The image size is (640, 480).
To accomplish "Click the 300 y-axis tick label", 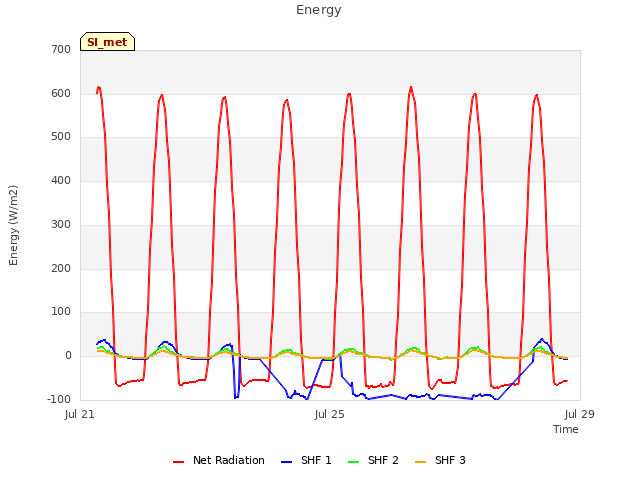I will (61, 224).
